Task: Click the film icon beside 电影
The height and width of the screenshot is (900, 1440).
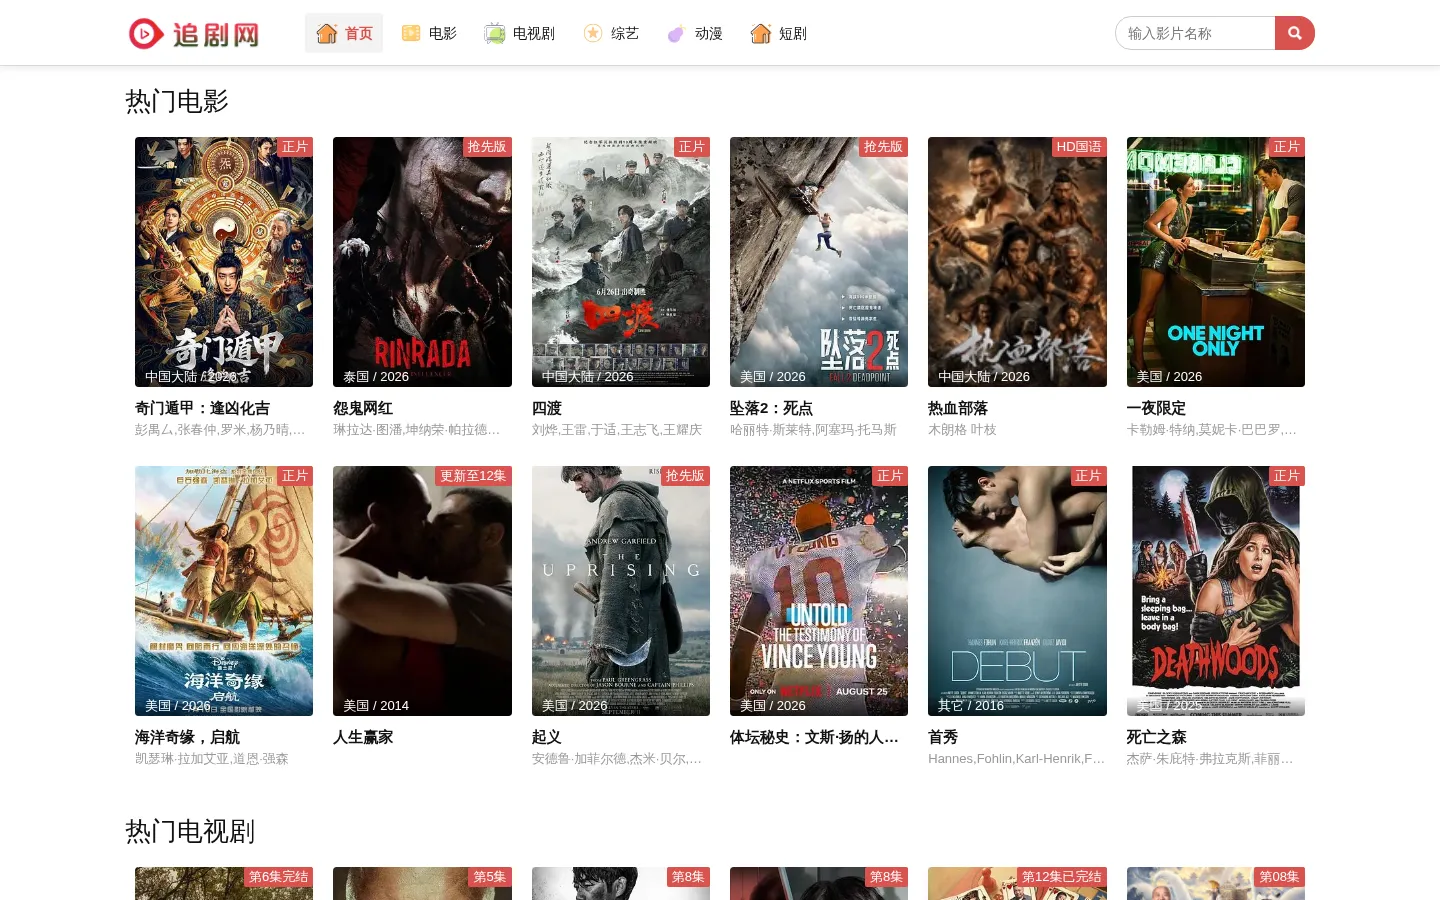Action: pos(411,33)
